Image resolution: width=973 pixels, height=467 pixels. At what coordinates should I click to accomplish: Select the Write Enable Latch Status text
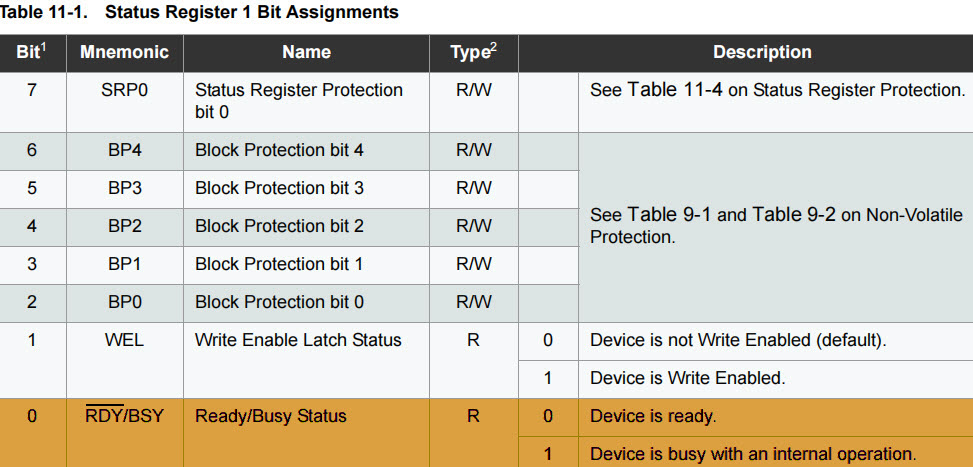click(x=298, y=340)
